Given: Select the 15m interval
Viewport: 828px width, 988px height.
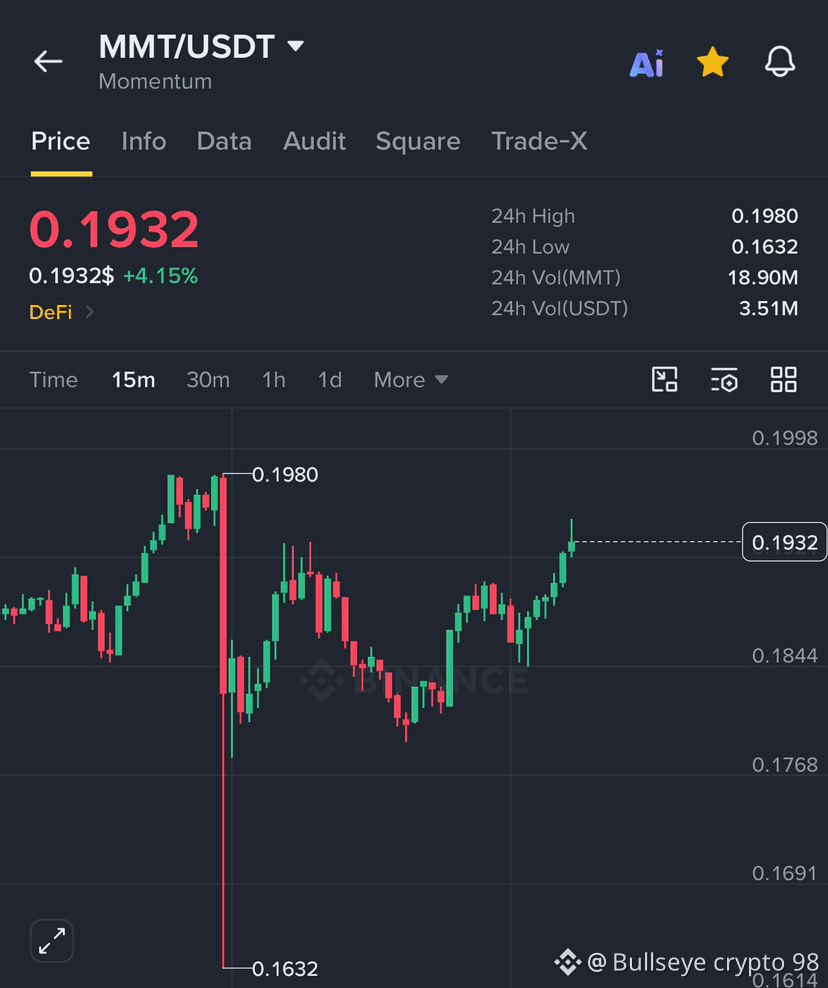Looking at the screenshot, I should [x=134, y=380].
